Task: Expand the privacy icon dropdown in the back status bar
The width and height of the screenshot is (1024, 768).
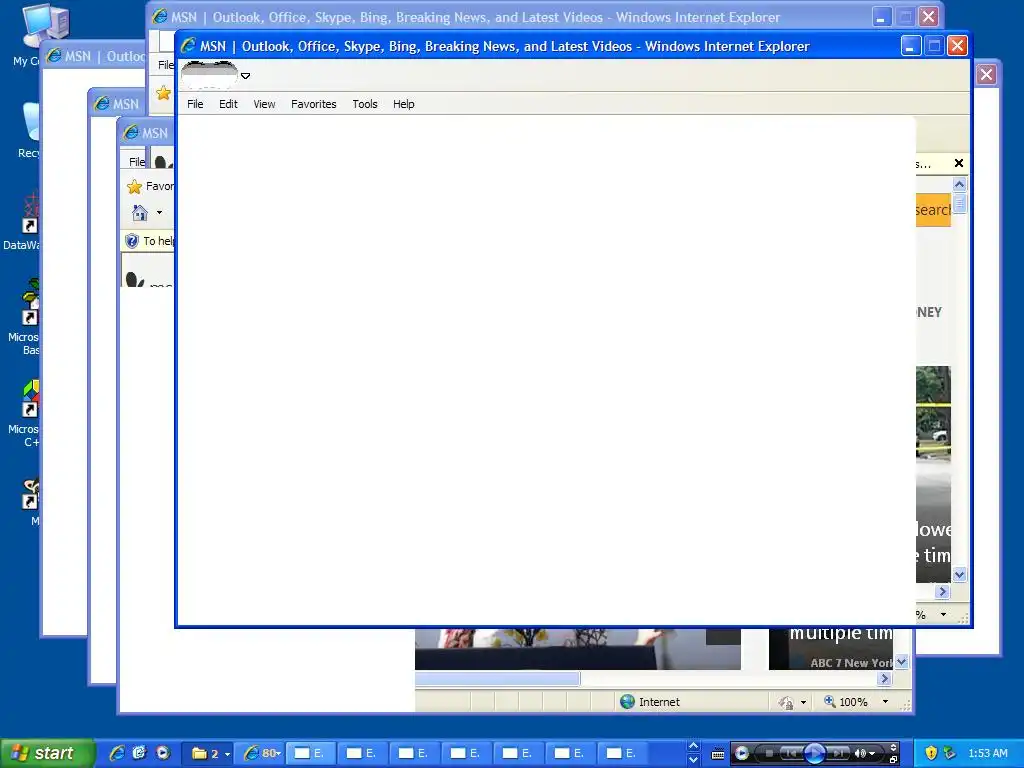Action: (x=803, y=703)
